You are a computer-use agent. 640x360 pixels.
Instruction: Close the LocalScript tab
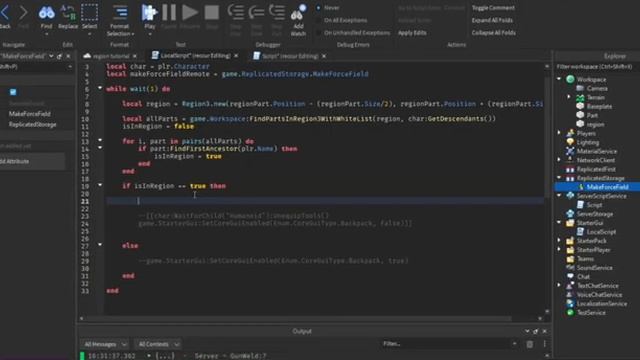[236, 56]
